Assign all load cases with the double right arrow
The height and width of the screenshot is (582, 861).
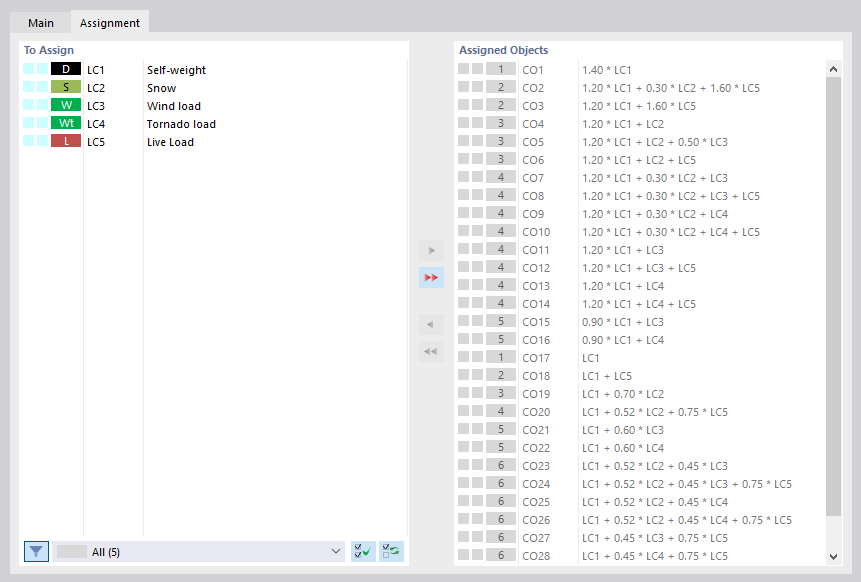point(430,277)
